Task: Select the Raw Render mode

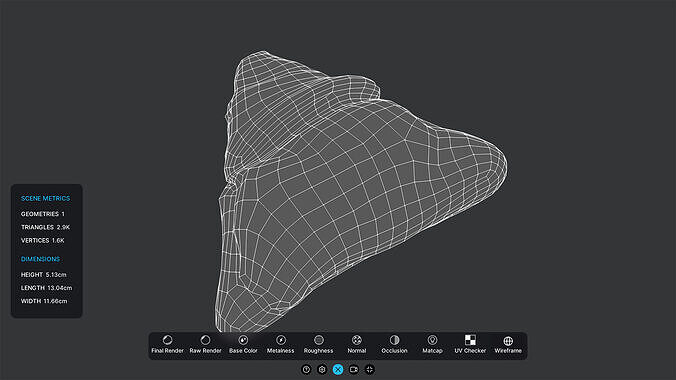Action: coord(205,345)
